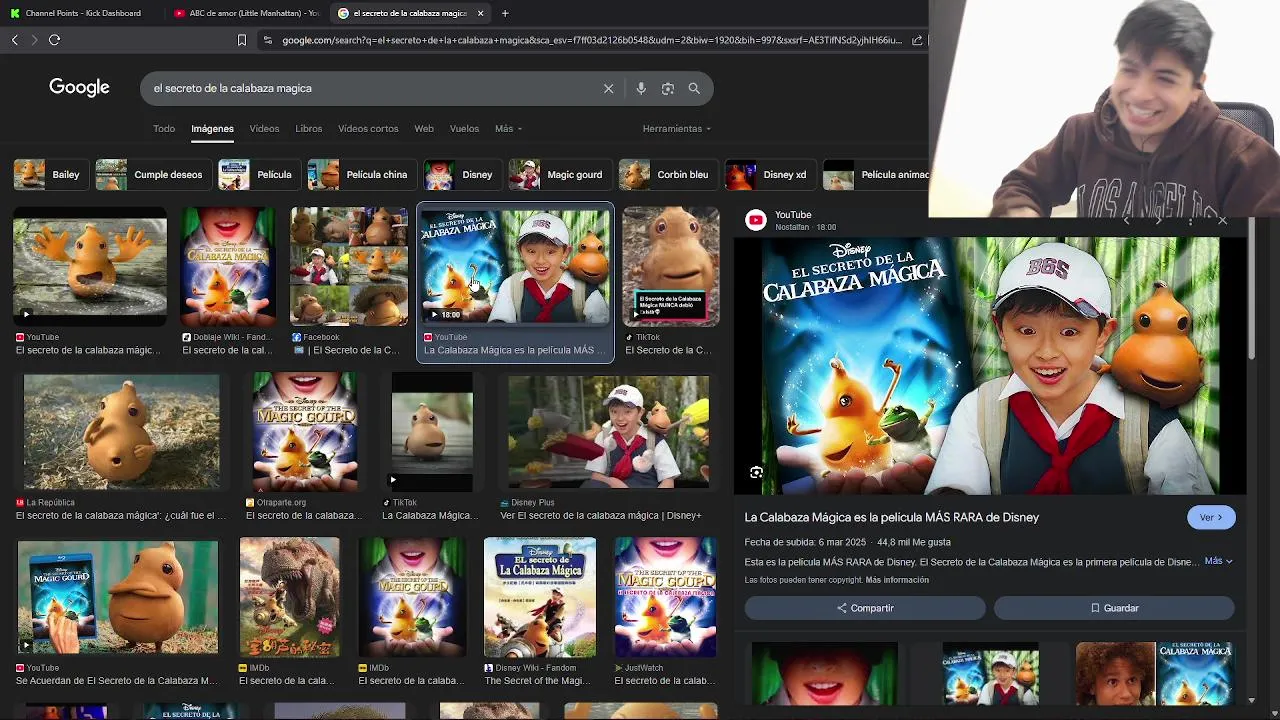Screen dimensions: 1280x720
Task: Open the three-dot menu in the preview panel
Action: pyautogui.click(x=1190, y=220)
